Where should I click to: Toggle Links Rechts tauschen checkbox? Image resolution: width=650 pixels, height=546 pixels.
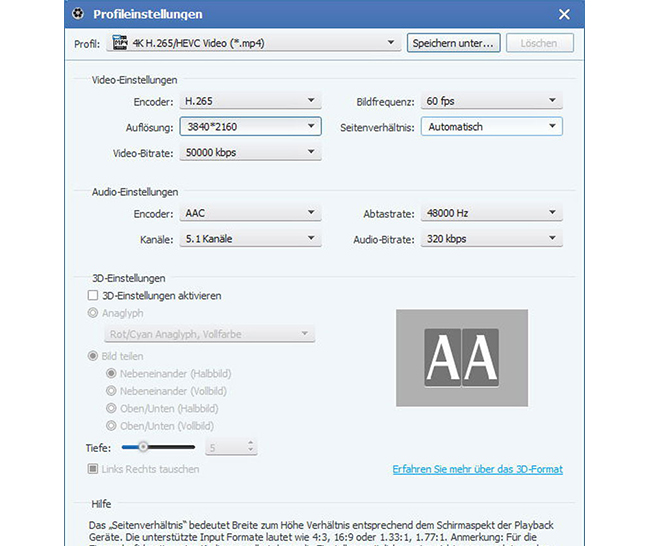point(93,469)
